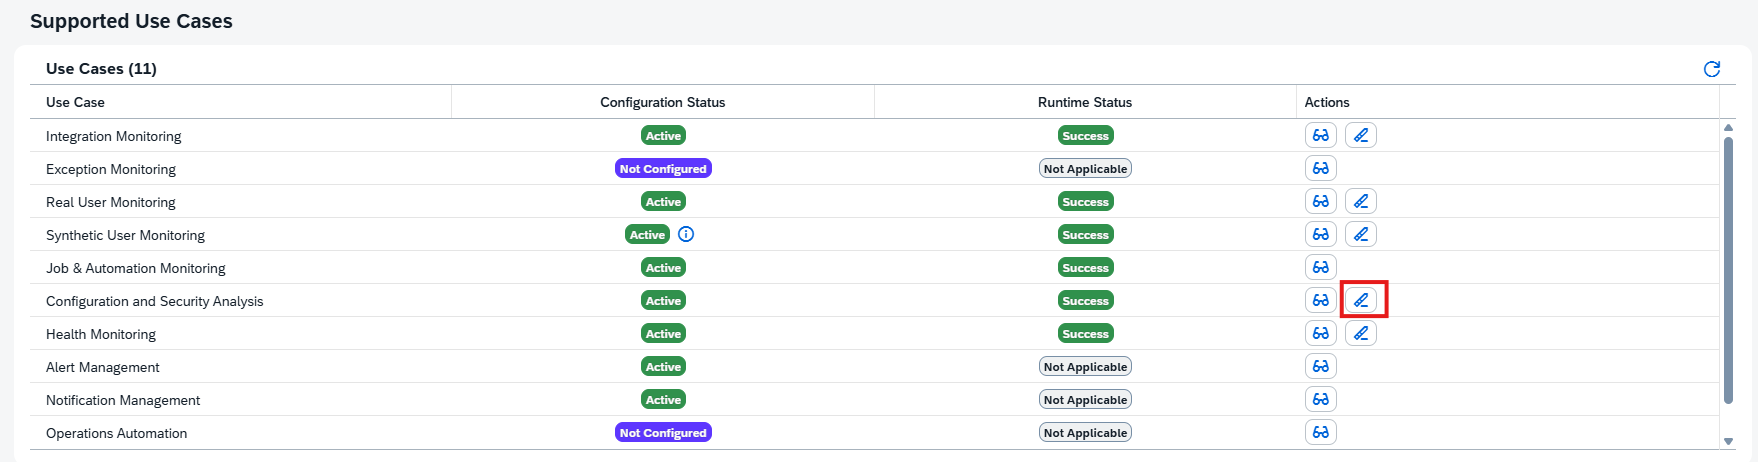View Notification Management glasses icon
This screenshot has height=462, width=1758.
(1320, 399)
